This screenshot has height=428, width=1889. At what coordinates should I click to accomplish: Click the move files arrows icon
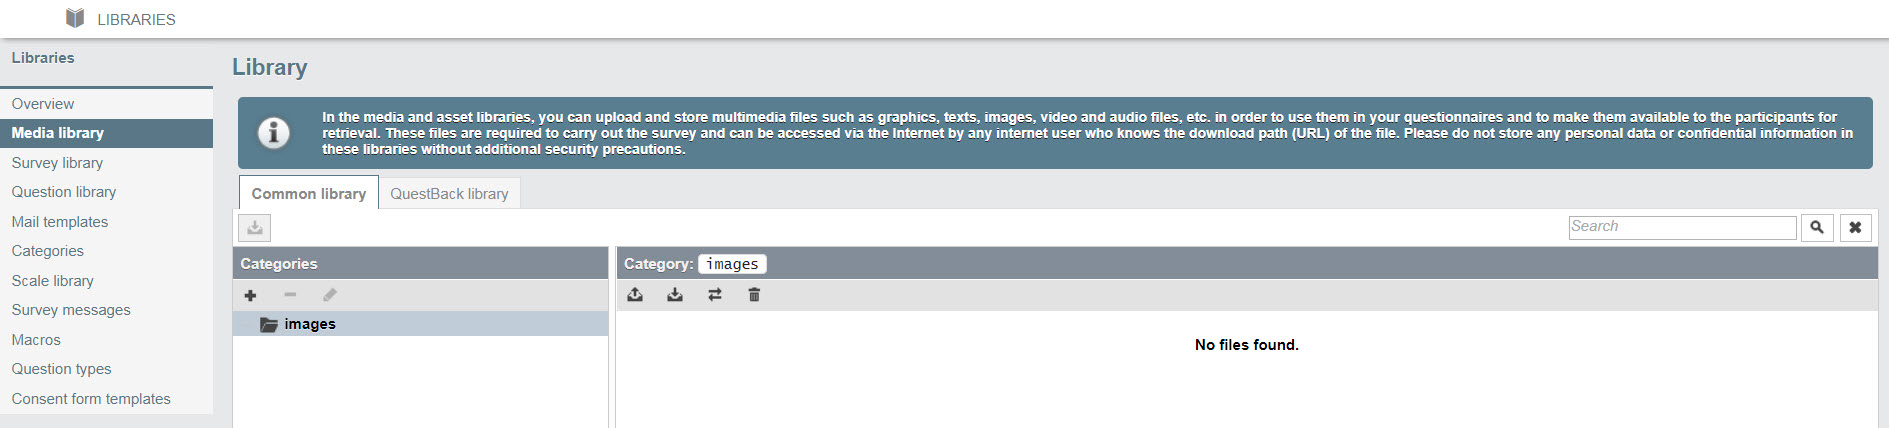[x=715, y=295]
